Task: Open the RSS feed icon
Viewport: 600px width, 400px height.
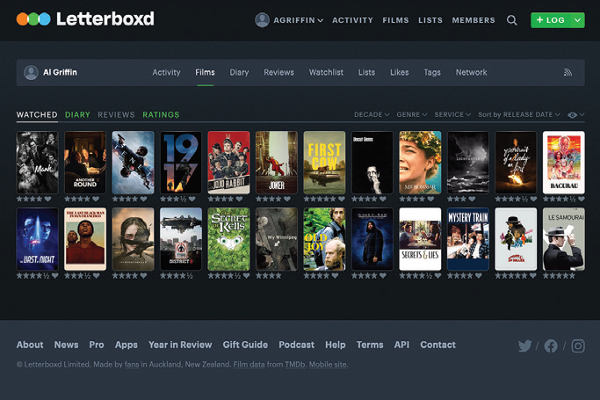Action: coord(568,72)
